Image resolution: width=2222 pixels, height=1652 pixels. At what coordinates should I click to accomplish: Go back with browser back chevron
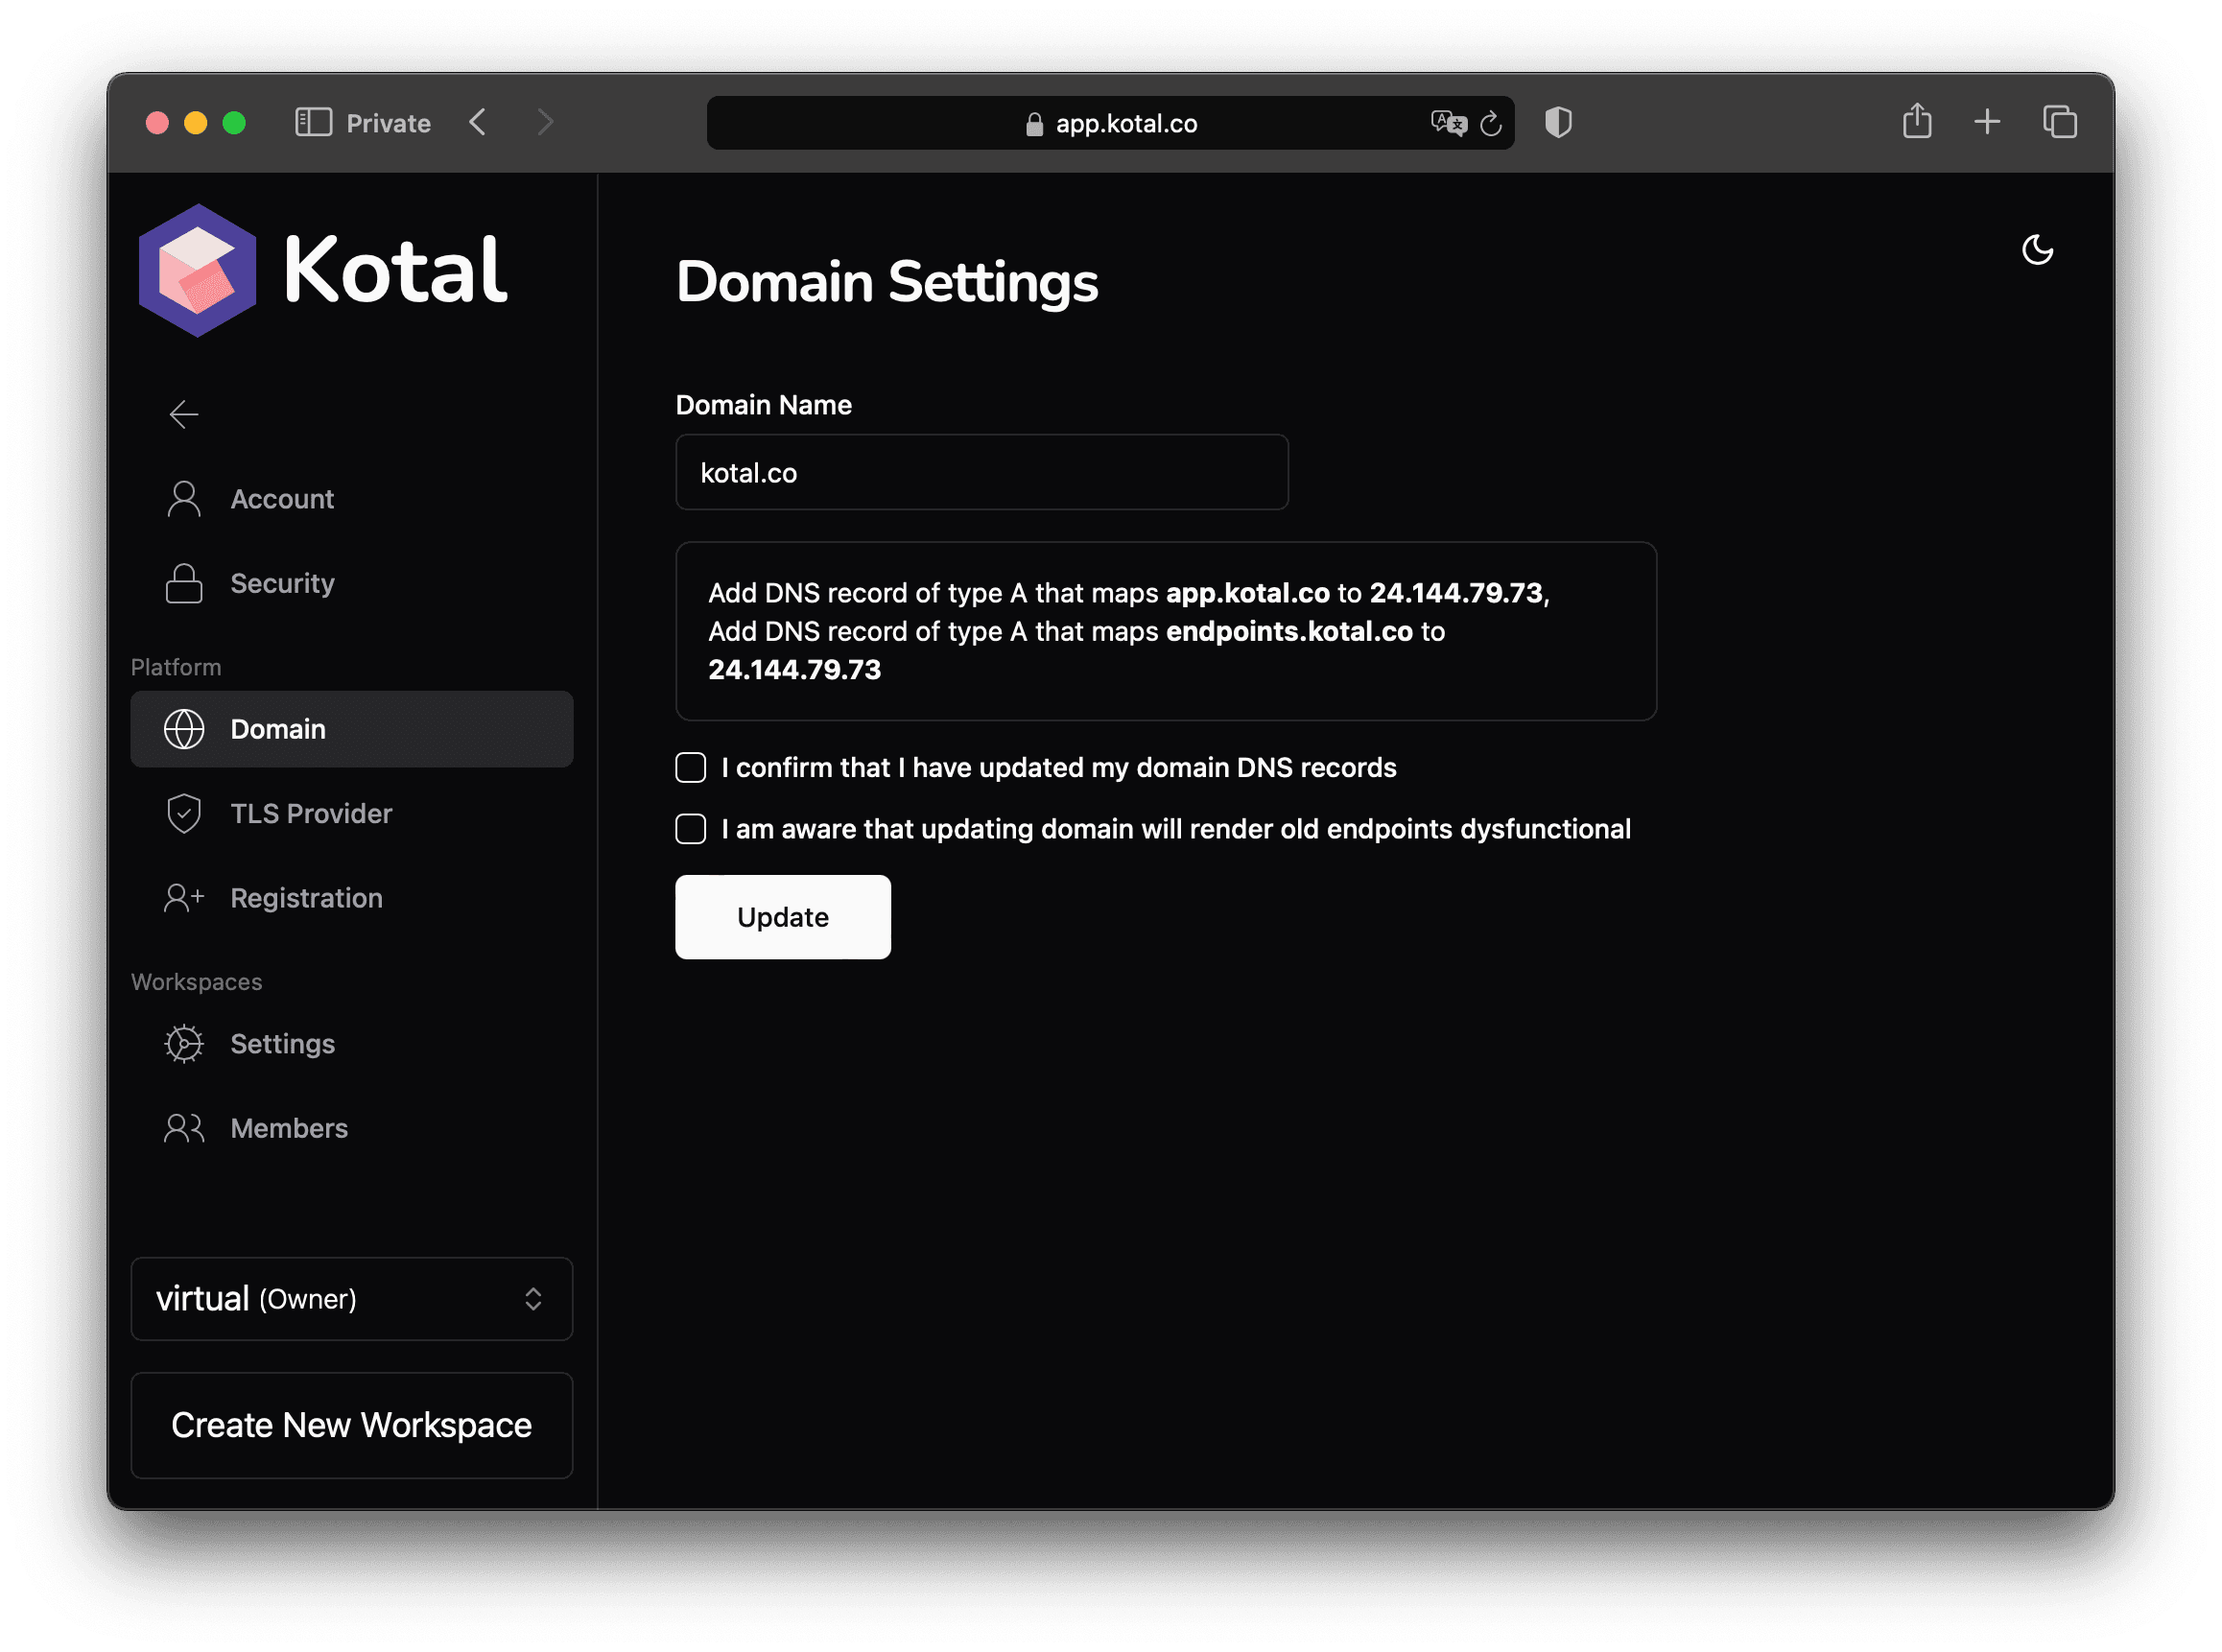tap(478, 122)
